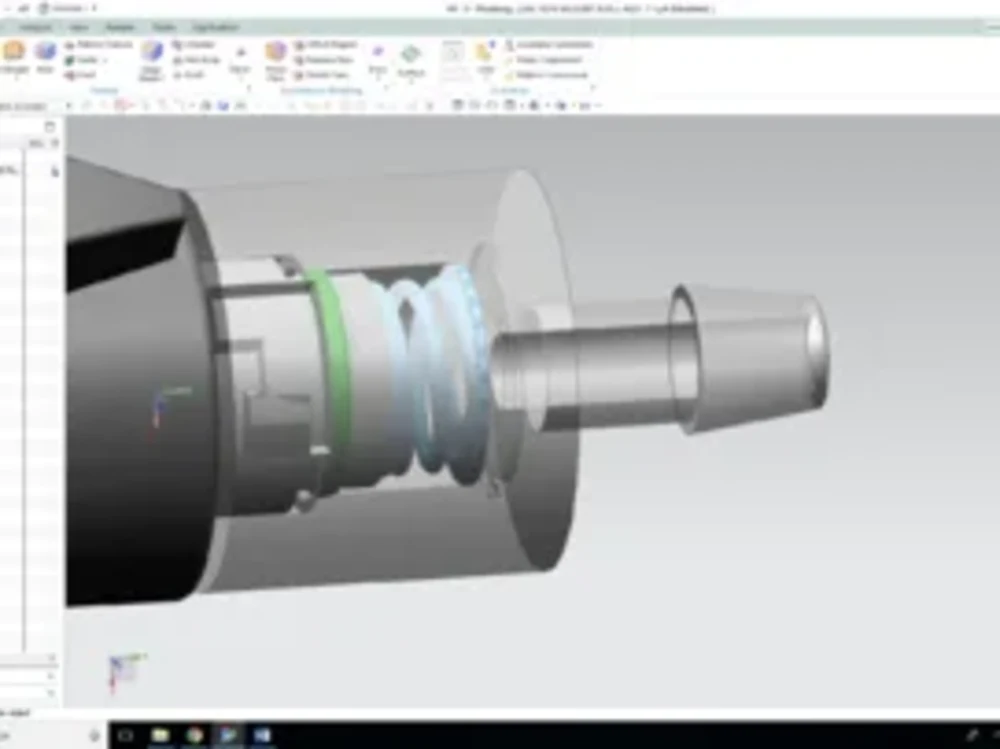The image size is (1000, 749).
Task: Click the Replace Face command
Action: click(x=324, y=59)
